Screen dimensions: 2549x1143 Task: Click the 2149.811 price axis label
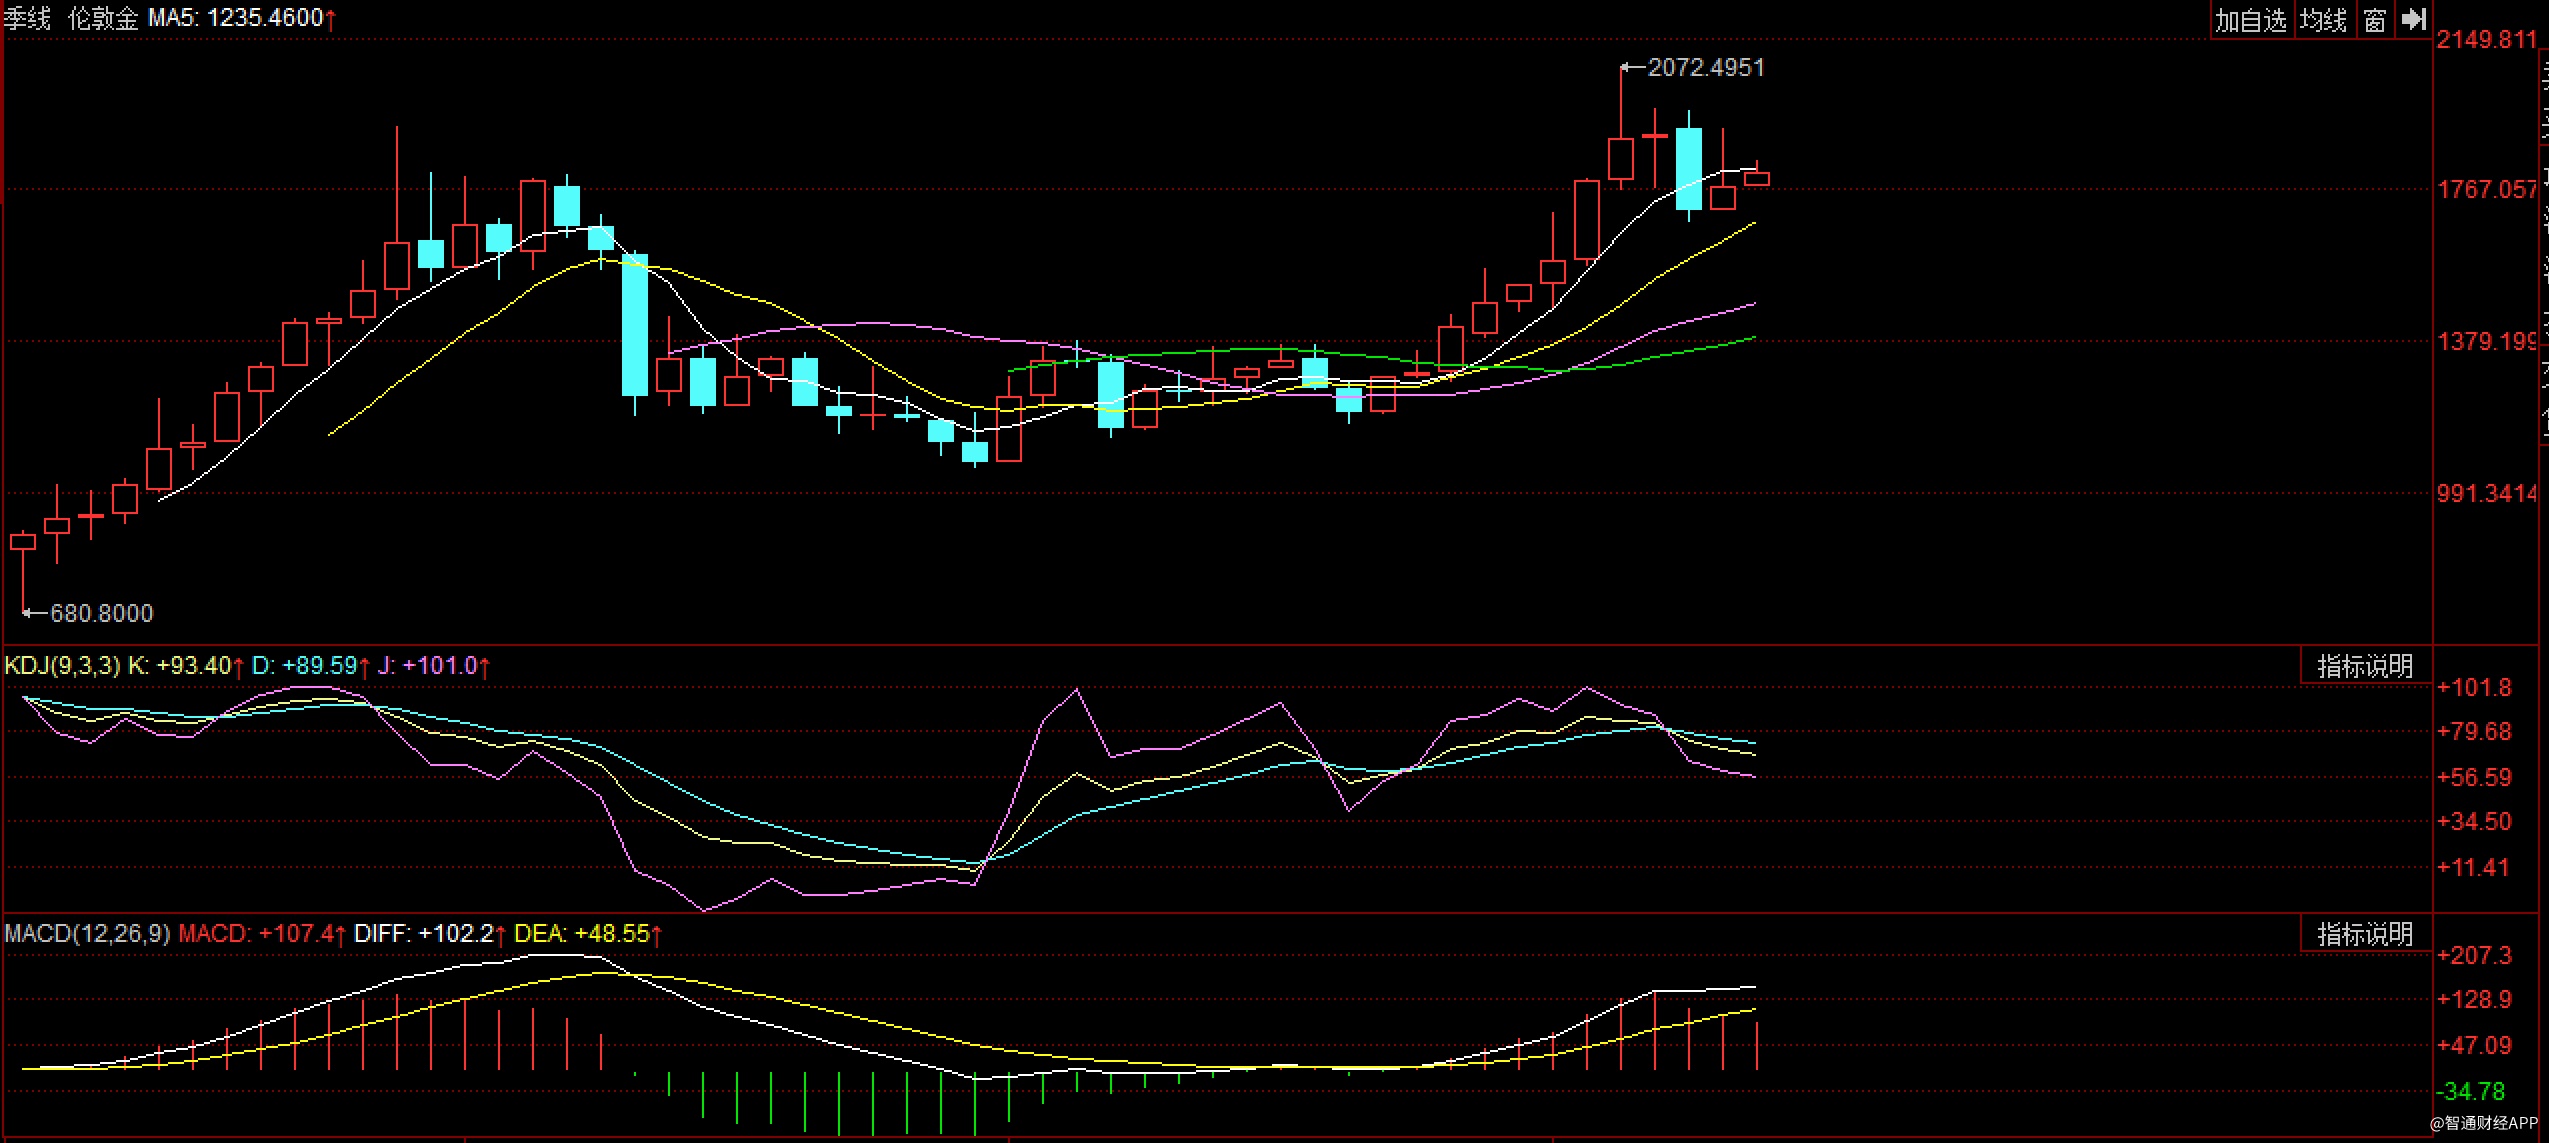click(x=2486, y=40)
